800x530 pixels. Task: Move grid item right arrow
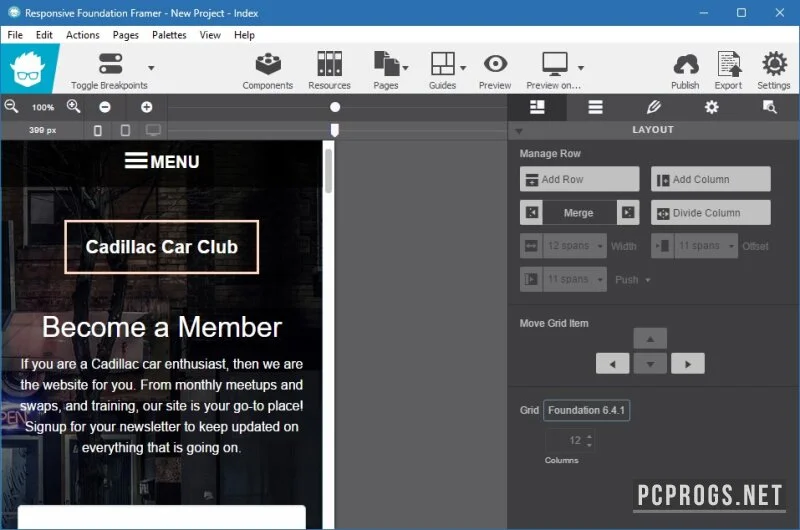tap(688, 364)
